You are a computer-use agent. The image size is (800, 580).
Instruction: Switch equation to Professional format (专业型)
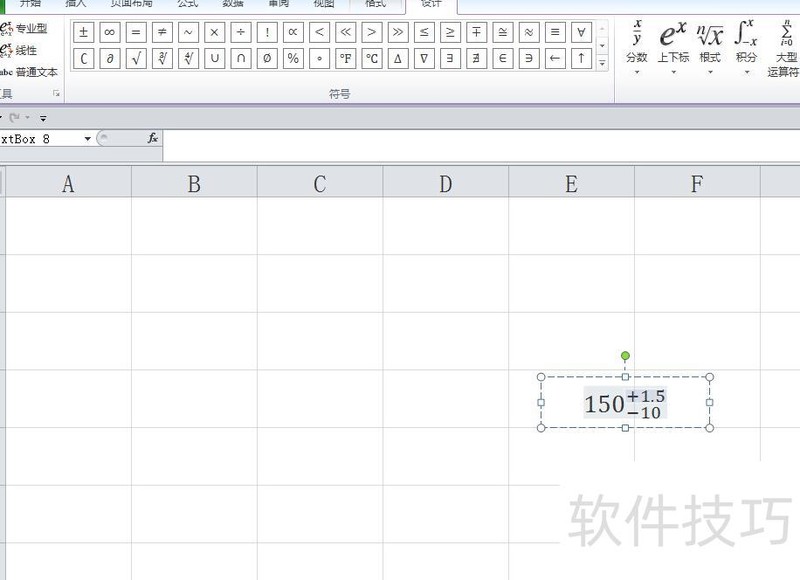click(30, 28)
